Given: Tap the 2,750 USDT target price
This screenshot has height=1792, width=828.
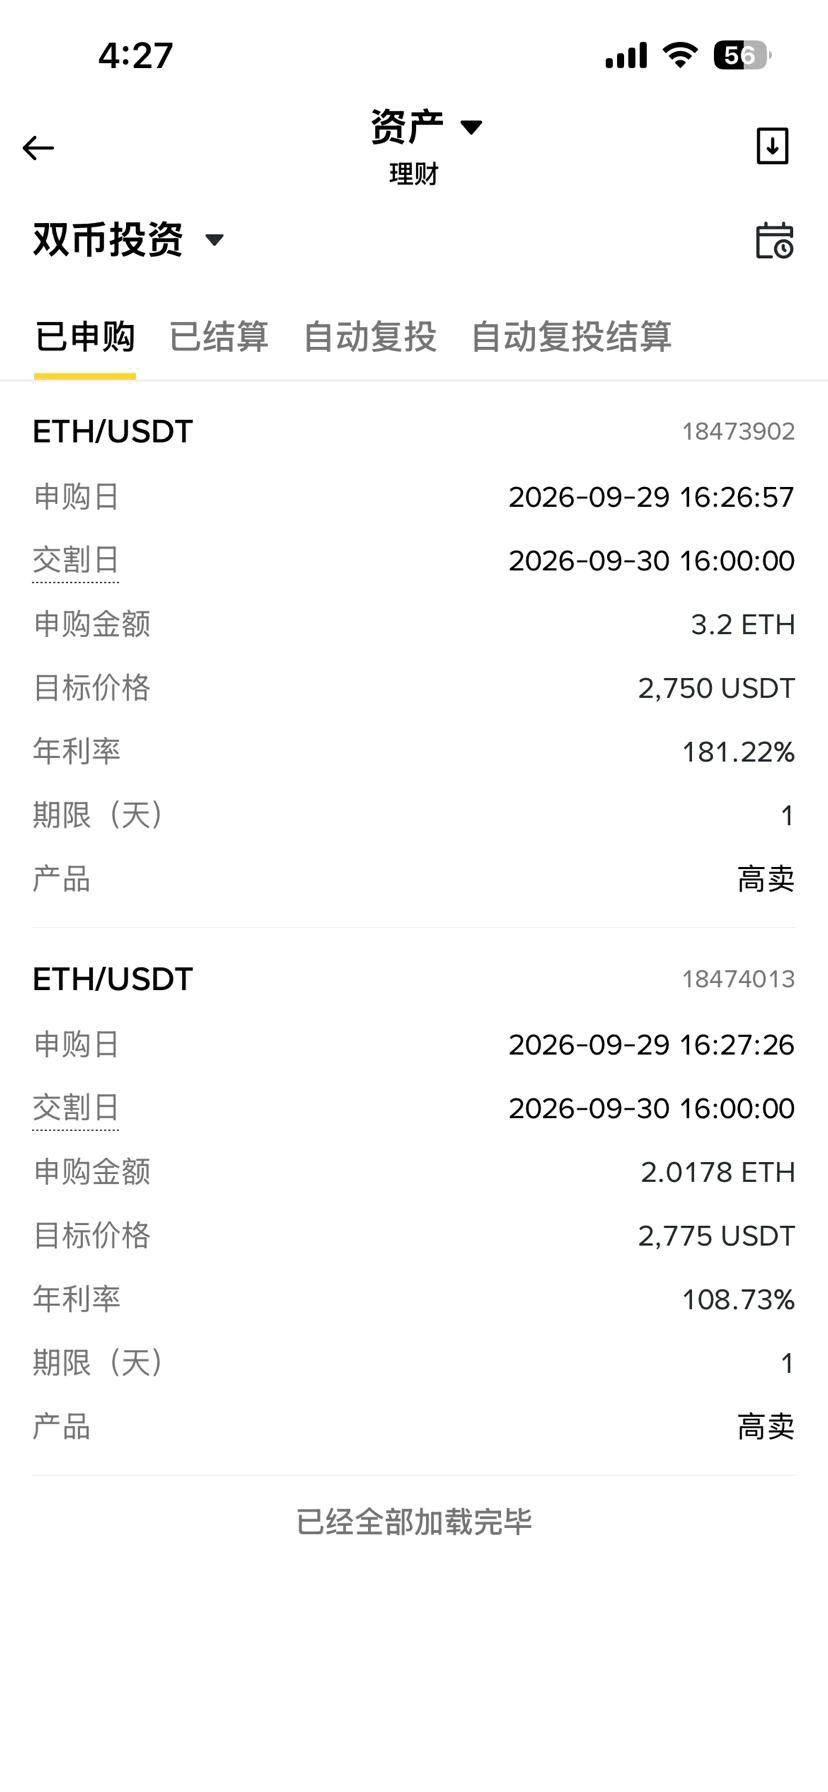Looking at the screenshot, I should click(x=716, y=688).
